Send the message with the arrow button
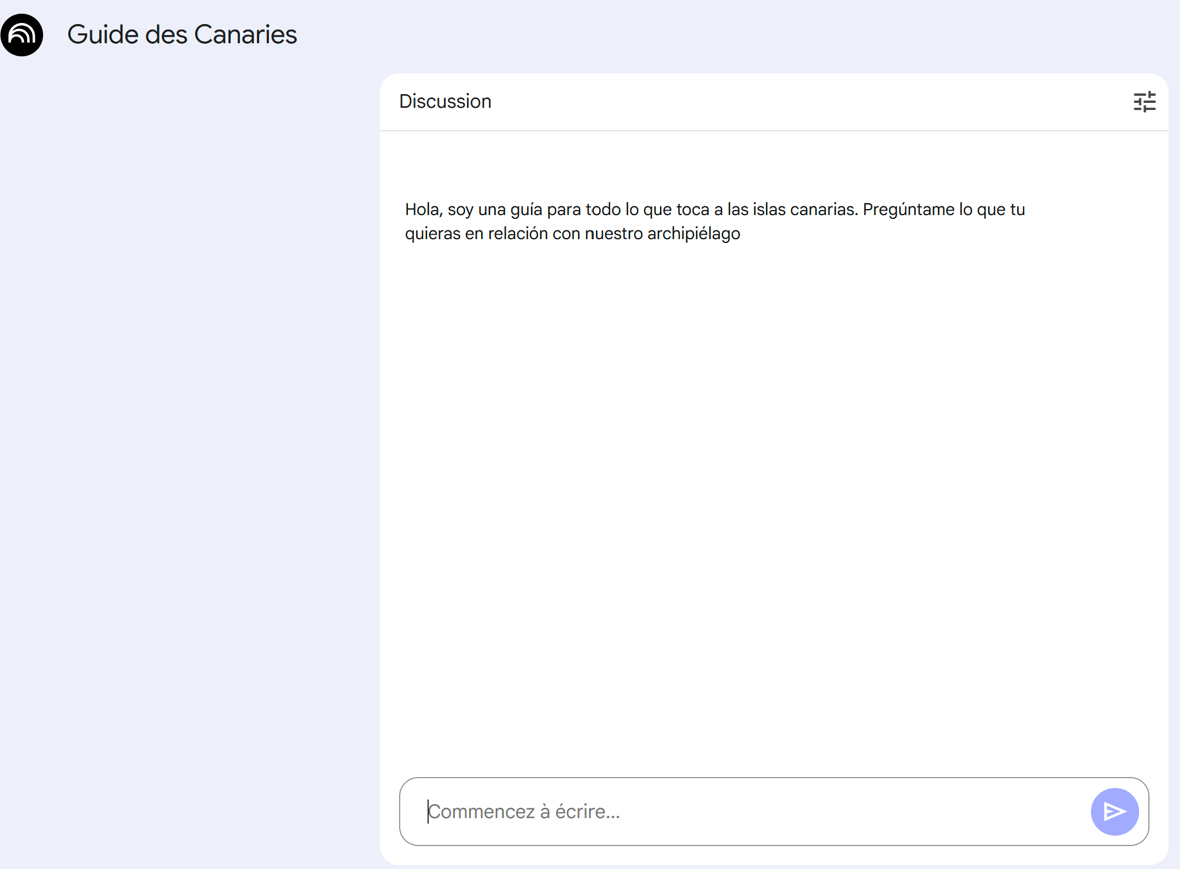Image resolution: width=1180 pixels, height=869 pixels. [1114, 811]
